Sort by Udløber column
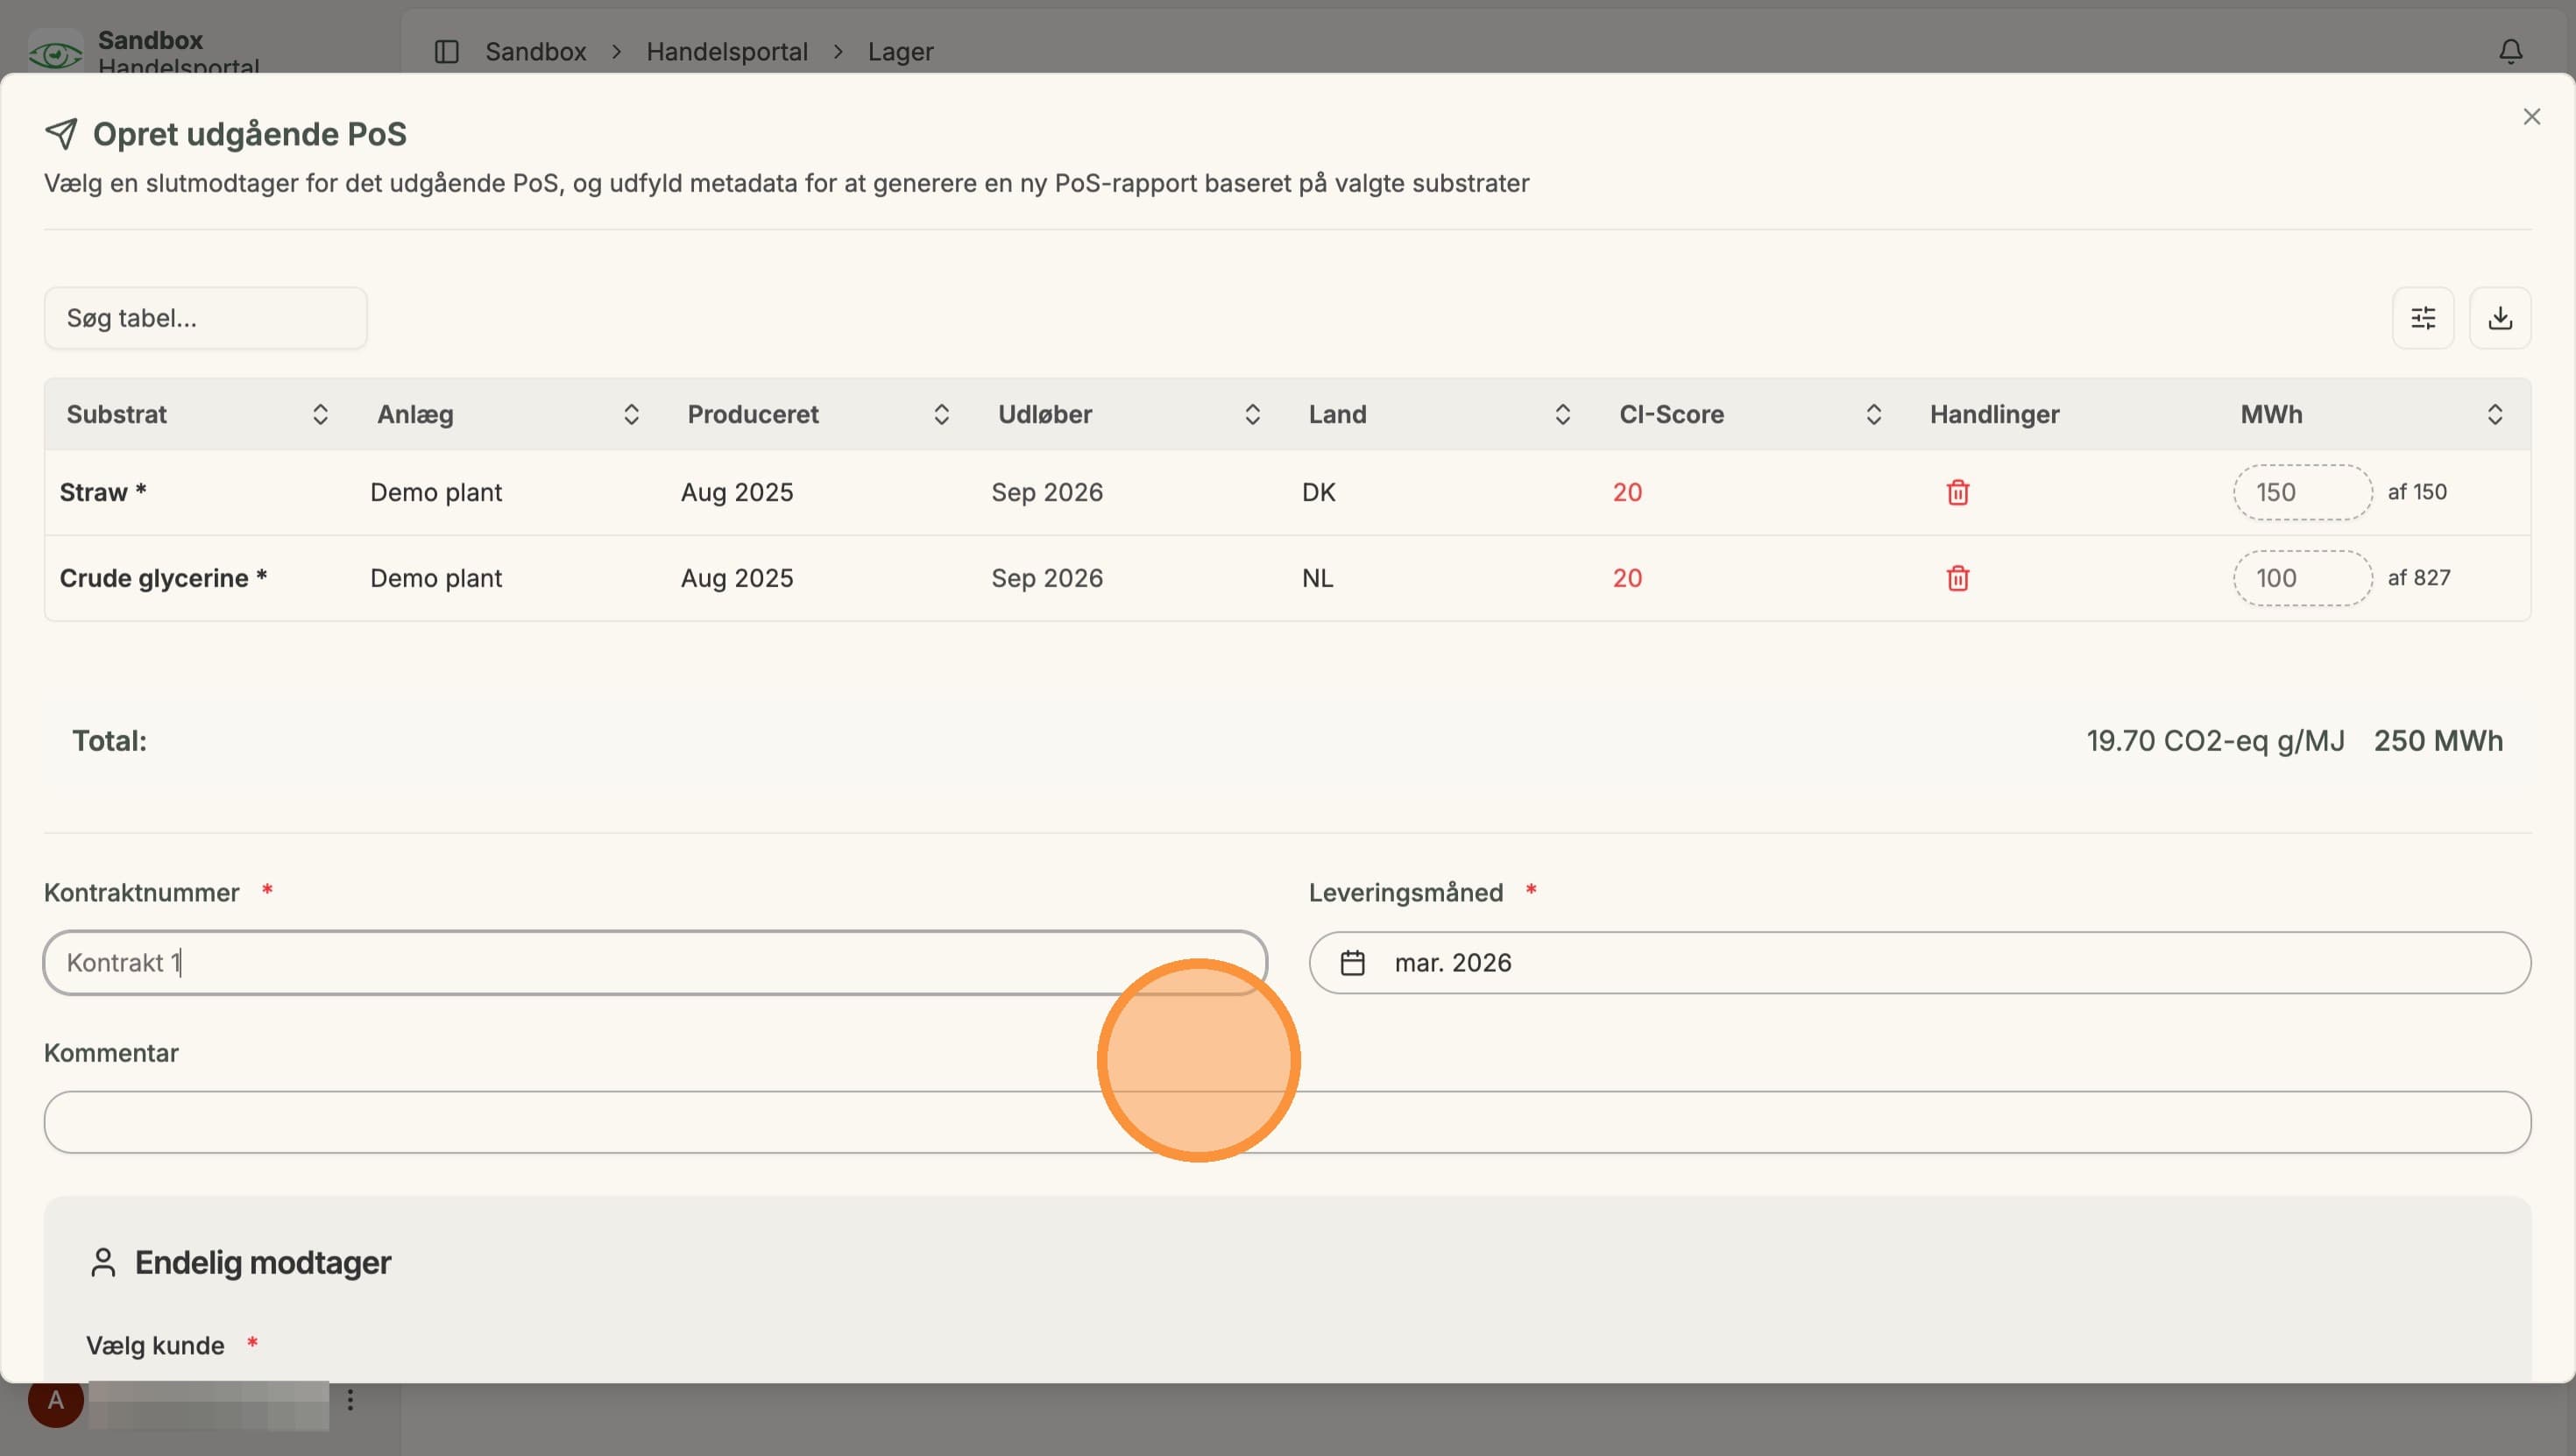 1252,414
